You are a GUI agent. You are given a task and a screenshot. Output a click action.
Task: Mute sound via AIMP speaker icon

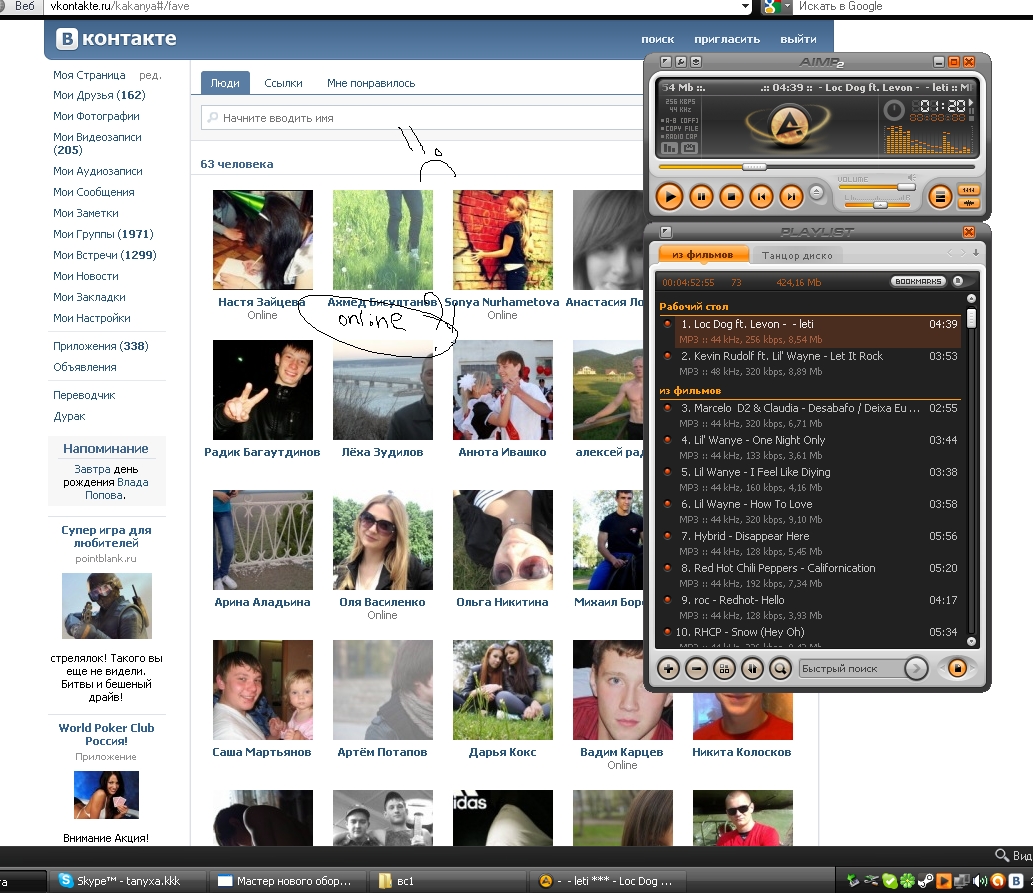[911, 178]
